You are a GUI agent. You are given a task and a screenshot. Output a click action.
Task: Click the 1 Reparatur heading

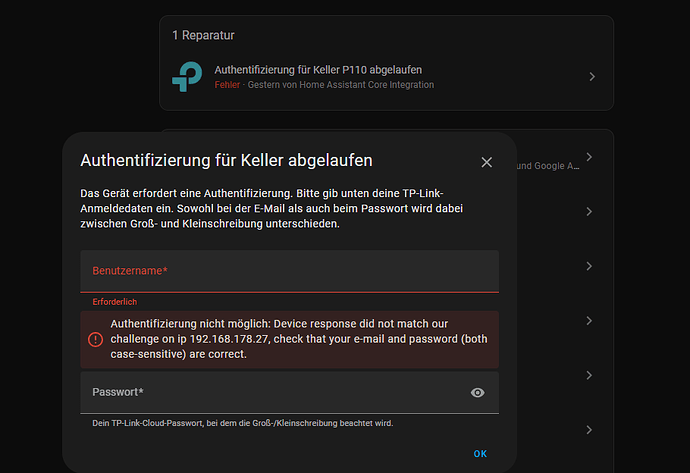click(x=203, y=35)
